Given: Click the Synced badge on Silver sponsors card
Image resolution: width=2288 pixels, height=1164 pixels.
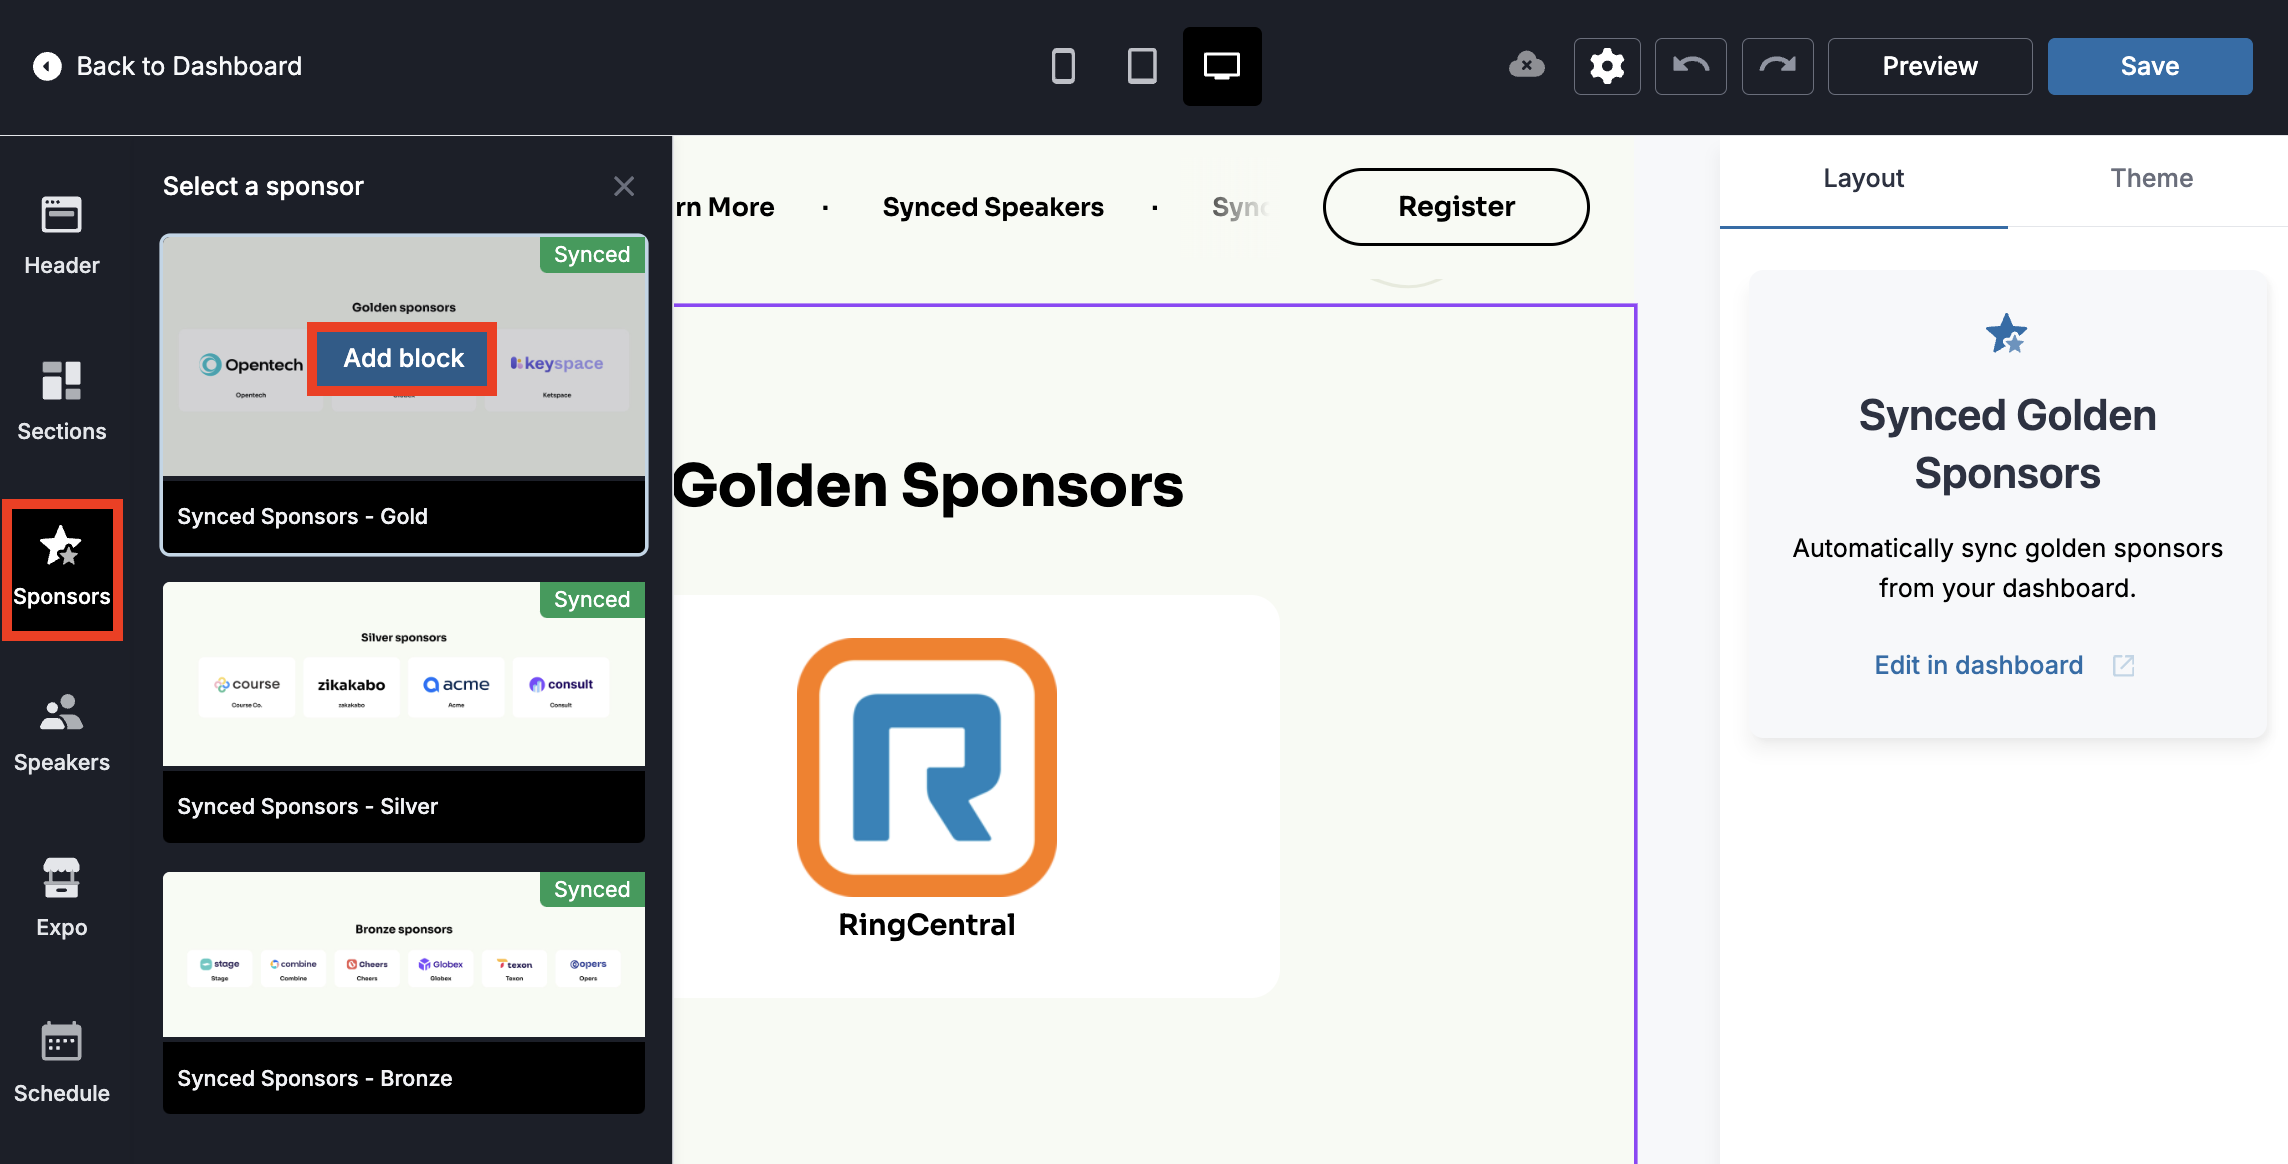Looking at the screenshot, I should pos(592,599).
